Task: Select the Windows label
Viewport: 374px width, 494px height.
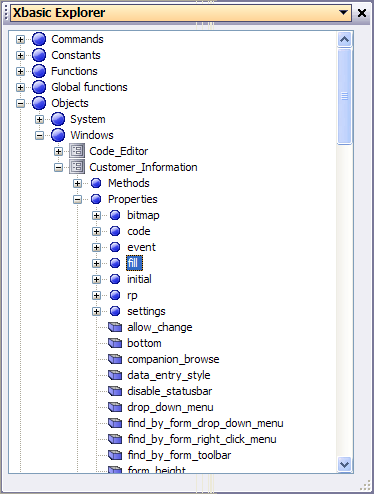Action: pyautogui.click(x=92, y=135)
